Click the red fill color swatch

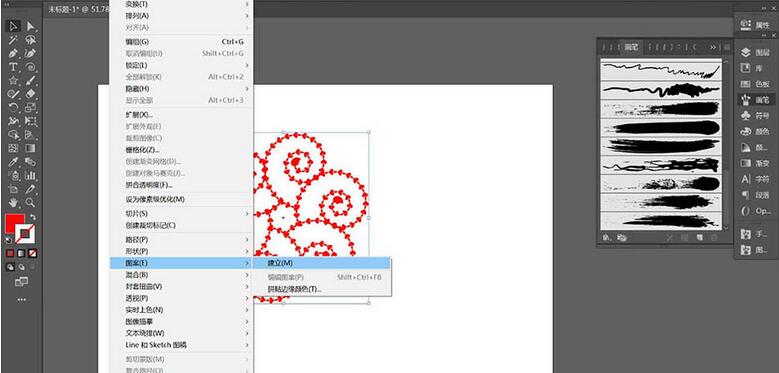click(14, 223)
